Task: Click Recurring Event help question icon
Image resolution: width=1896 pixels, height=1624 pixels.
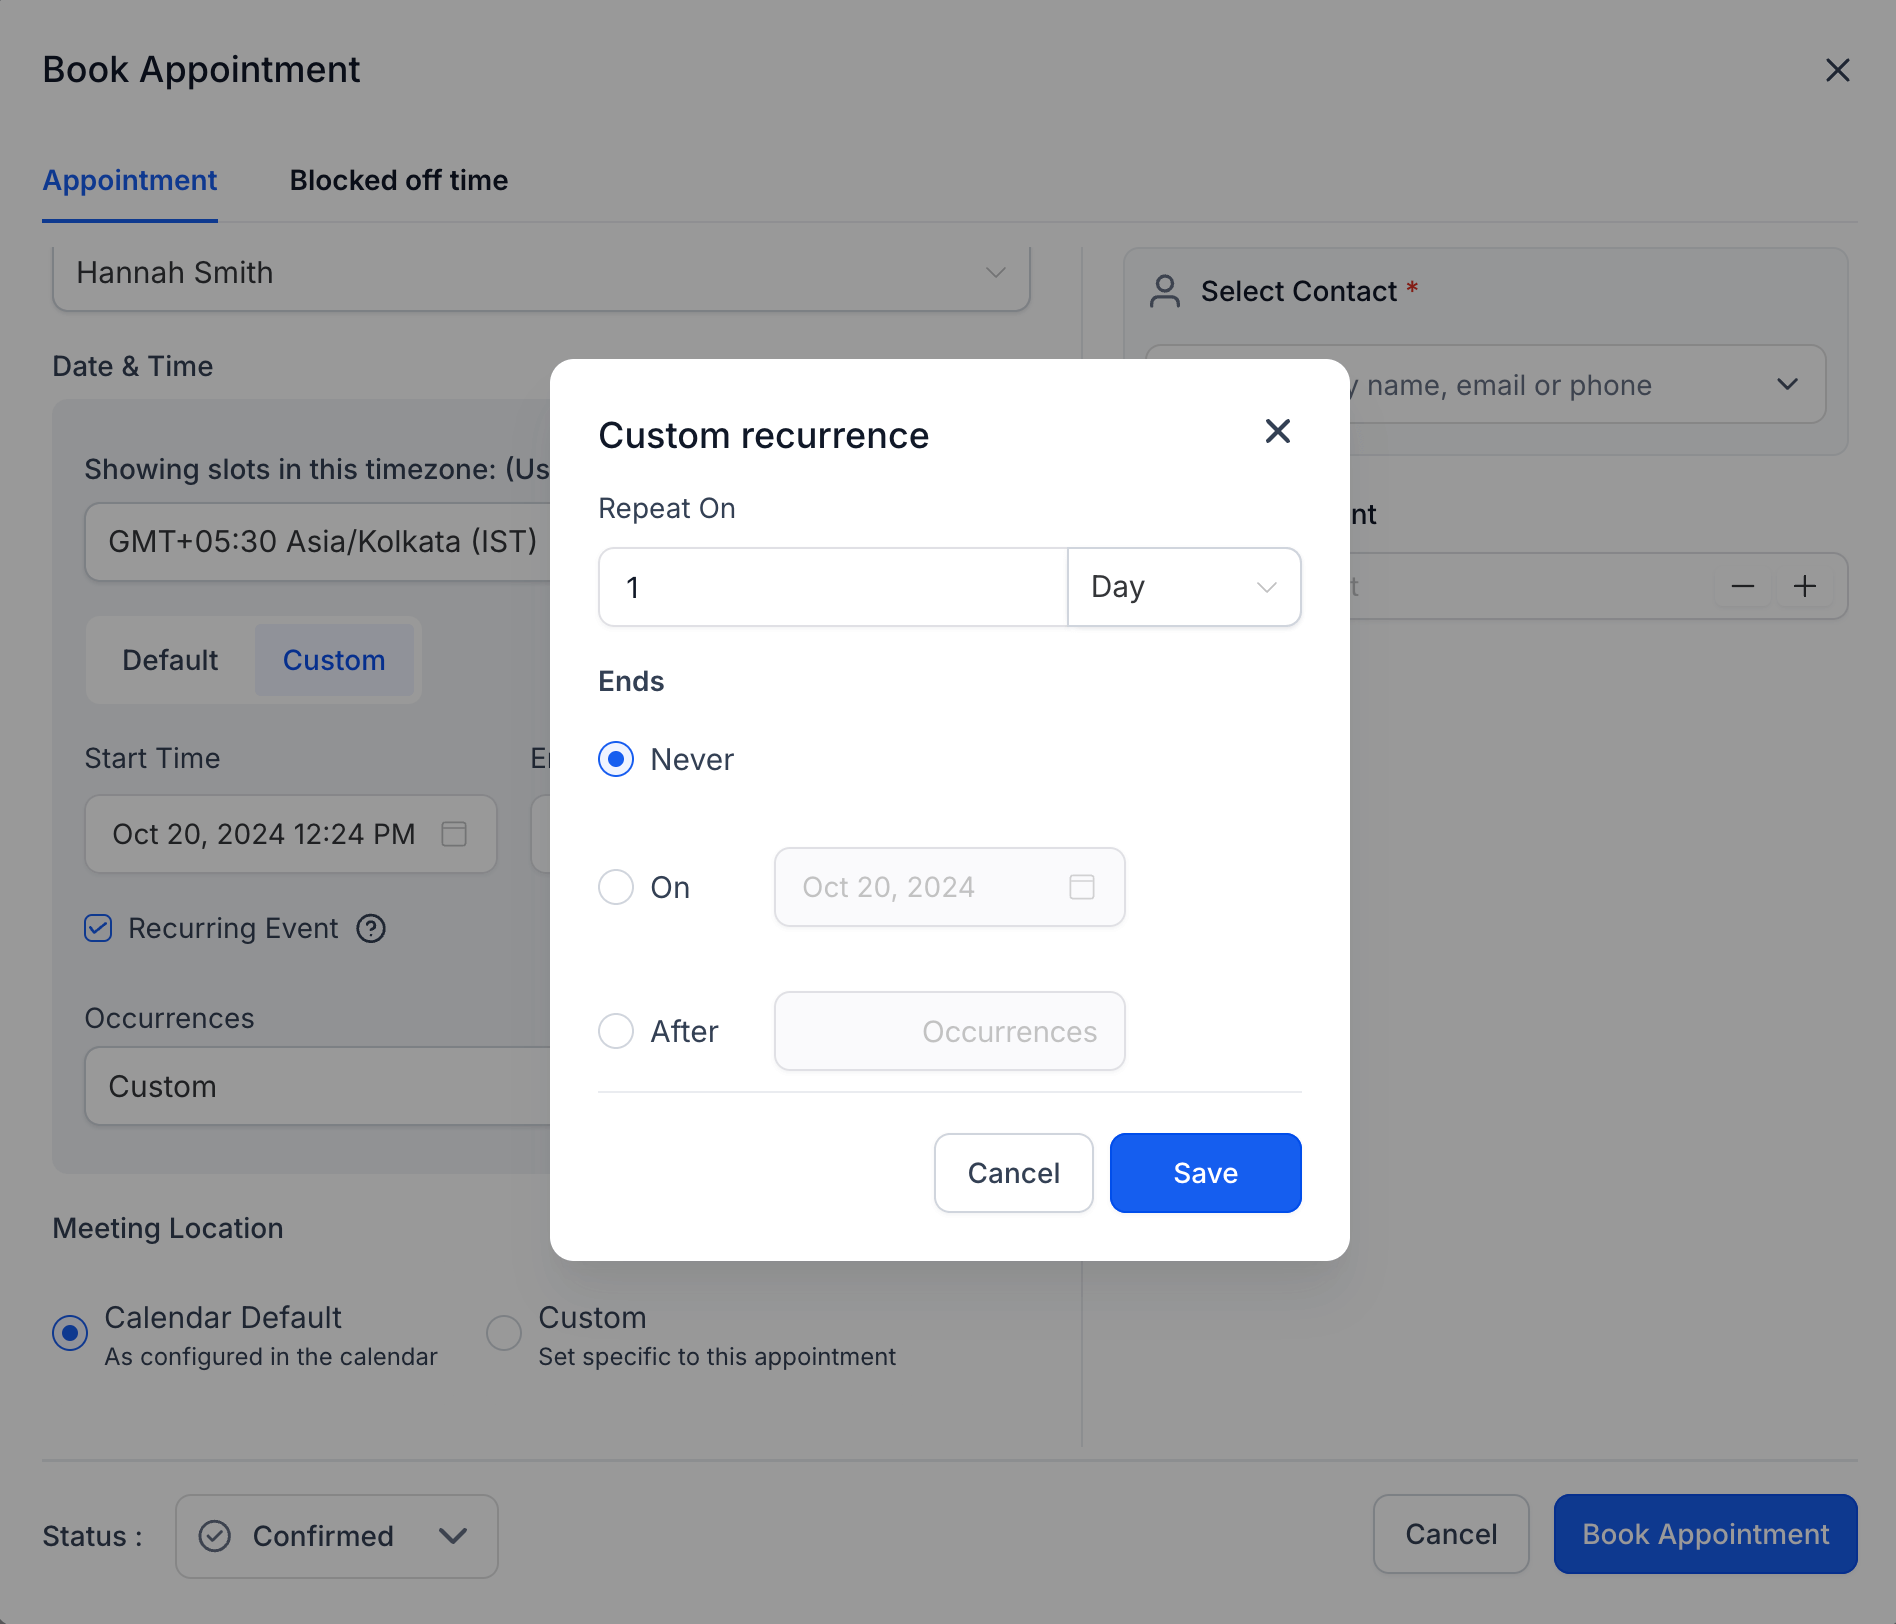Action: (x=371, y=929)
